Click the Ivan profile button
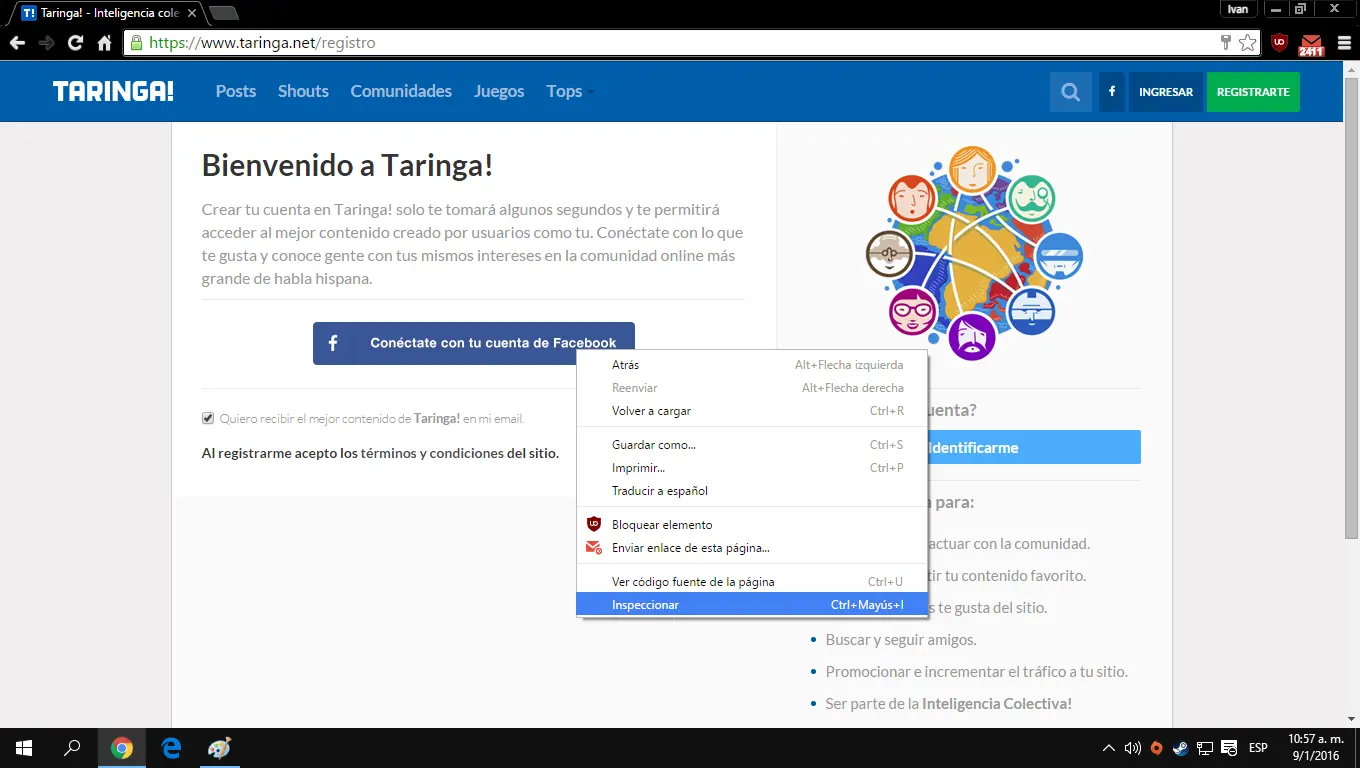1360x768 pixels. coord(1238,9)
